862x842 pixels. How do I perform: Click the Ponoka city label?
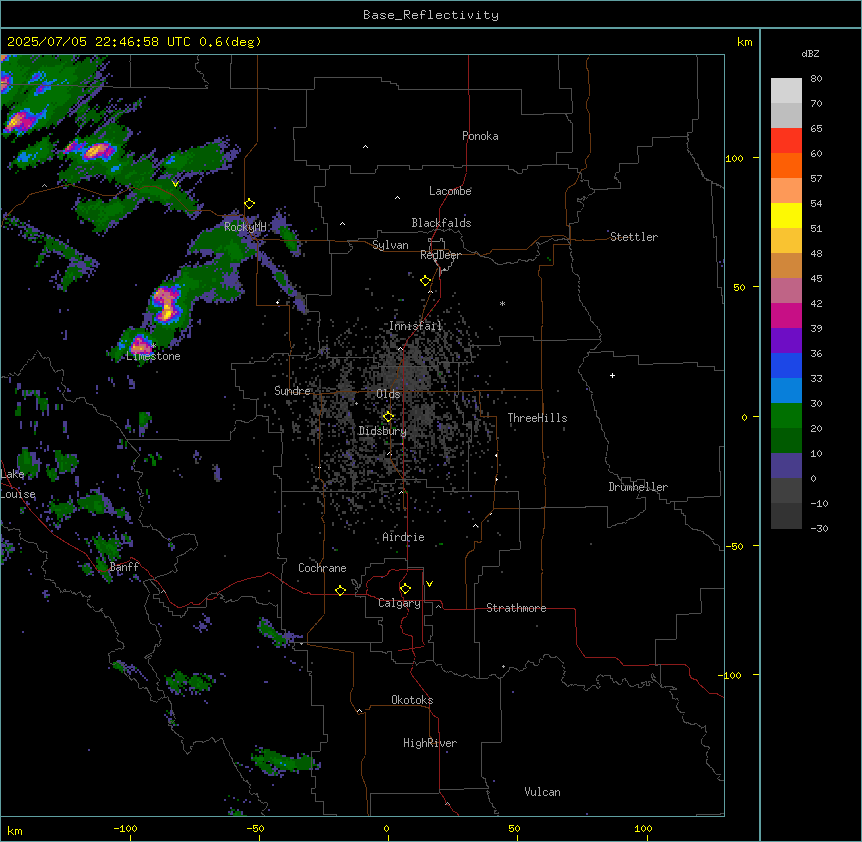coord(480,136)
